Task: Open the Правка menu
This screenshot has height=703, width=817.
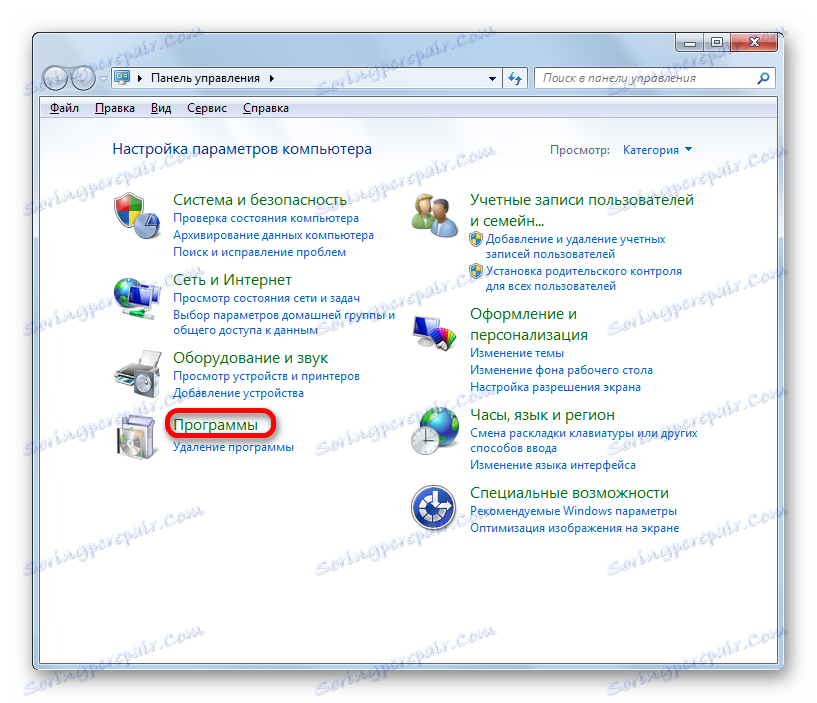Action: [115, 108]
